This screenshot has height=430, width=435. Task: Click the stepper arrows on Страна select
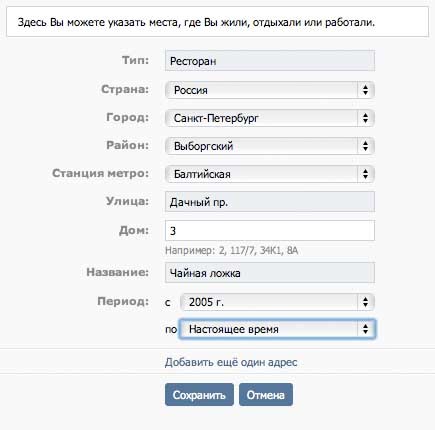pyautogui.click(x=366, y=90)
